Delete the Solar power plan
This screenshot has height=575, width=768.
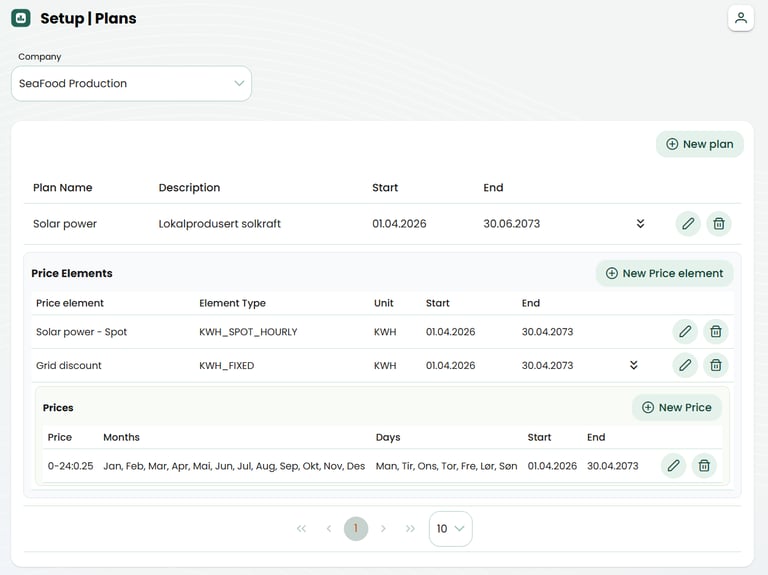pyautogui.click(x=718, y=224)
